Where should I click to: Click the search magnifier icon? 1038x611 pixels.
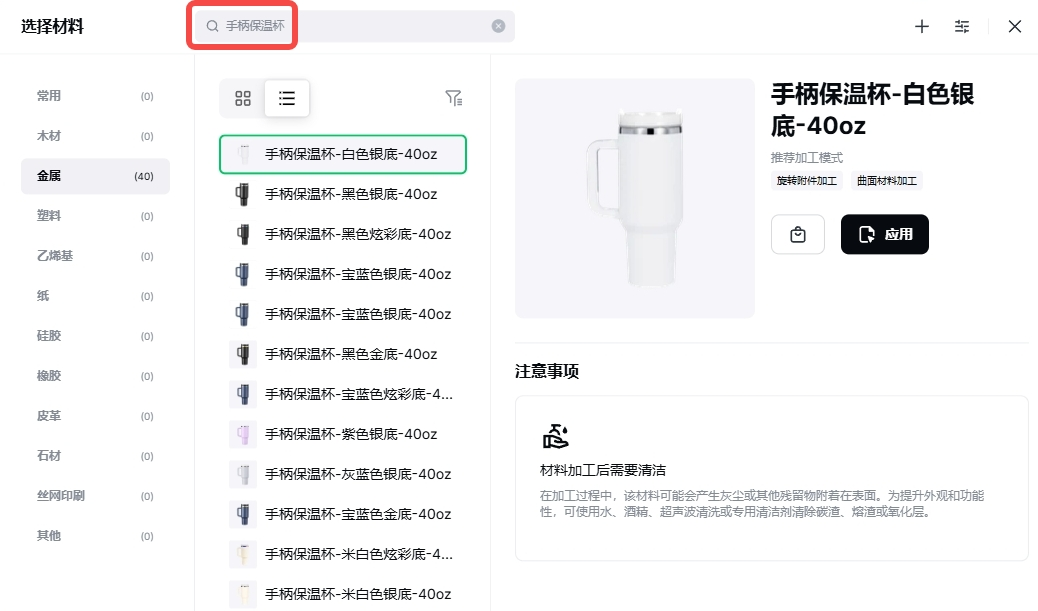tap(212, 26)
